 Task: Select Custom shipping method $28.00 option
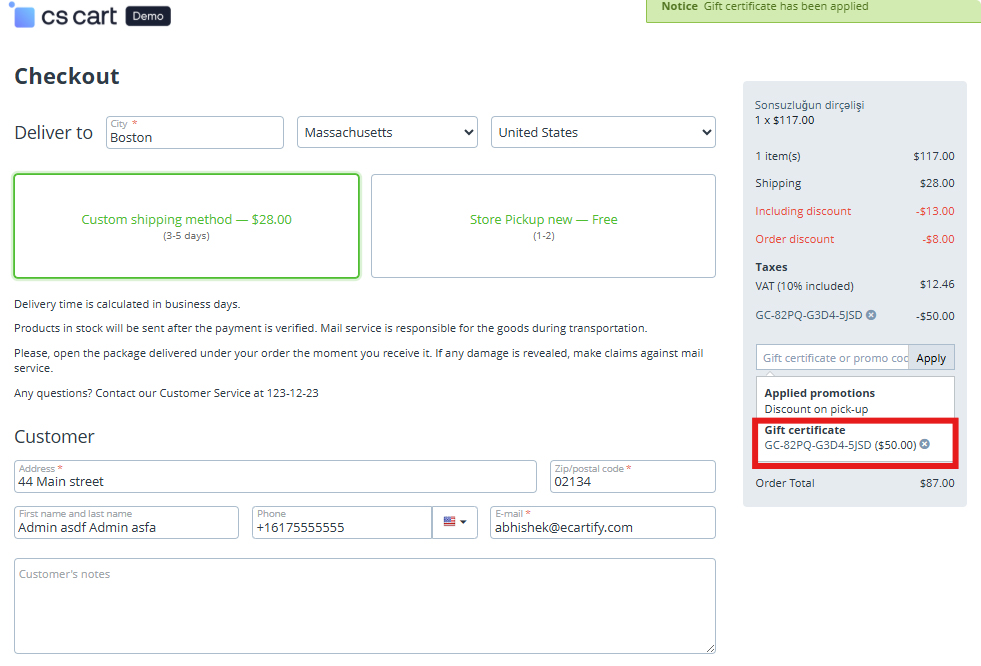(186, 226)
